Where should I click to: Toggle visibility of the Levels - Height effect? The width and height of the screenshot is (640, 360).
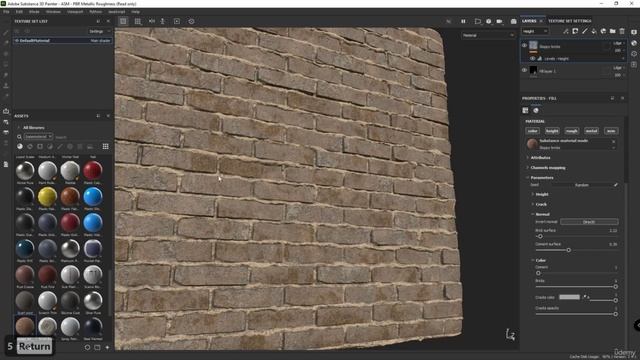pos(532,58)
